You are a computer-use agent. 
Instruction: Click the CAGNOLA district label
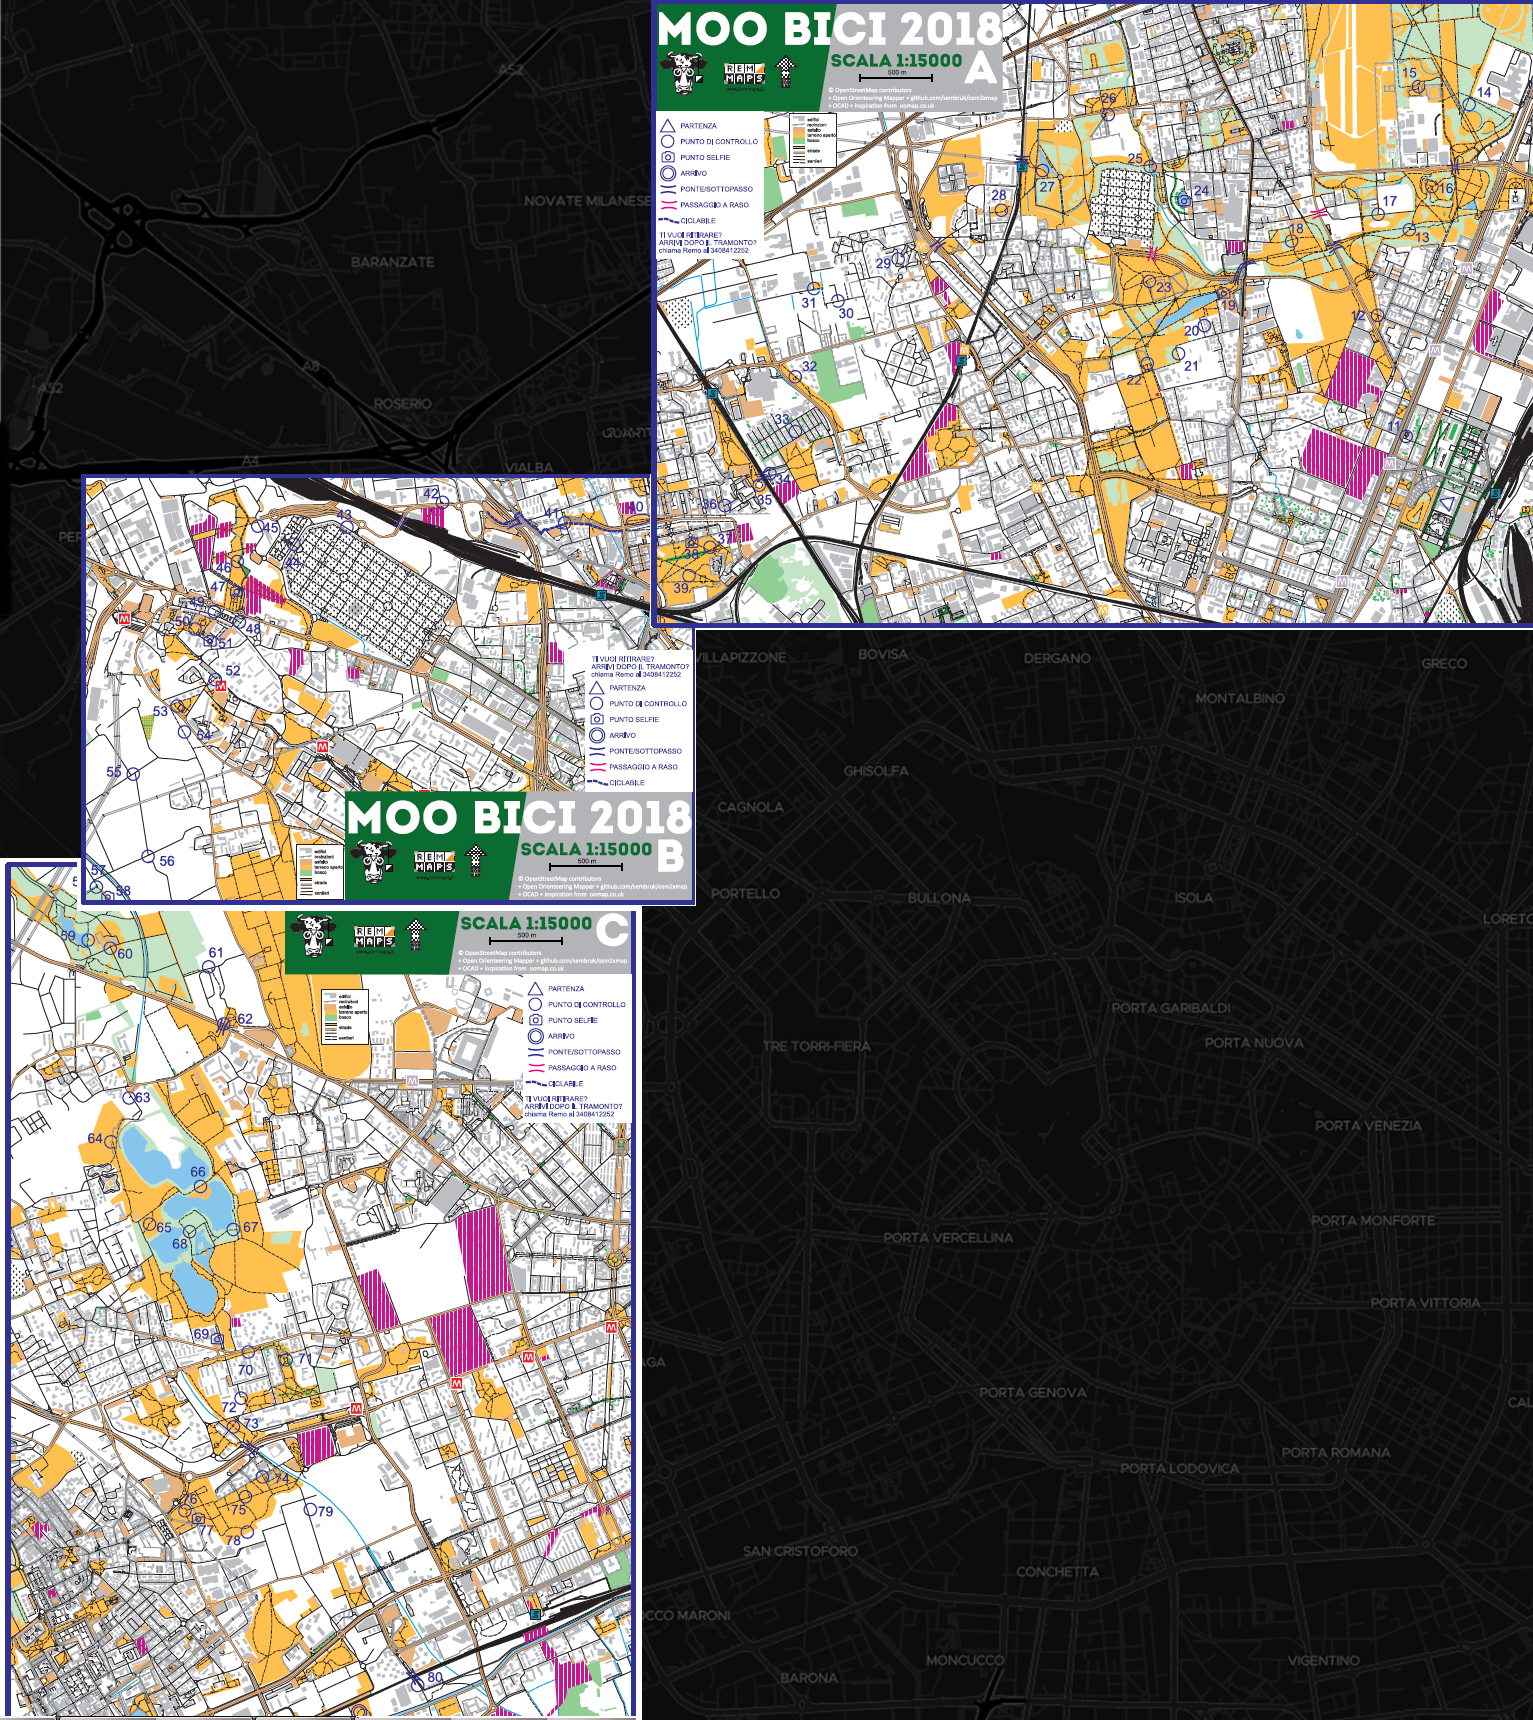pos(751,807)
